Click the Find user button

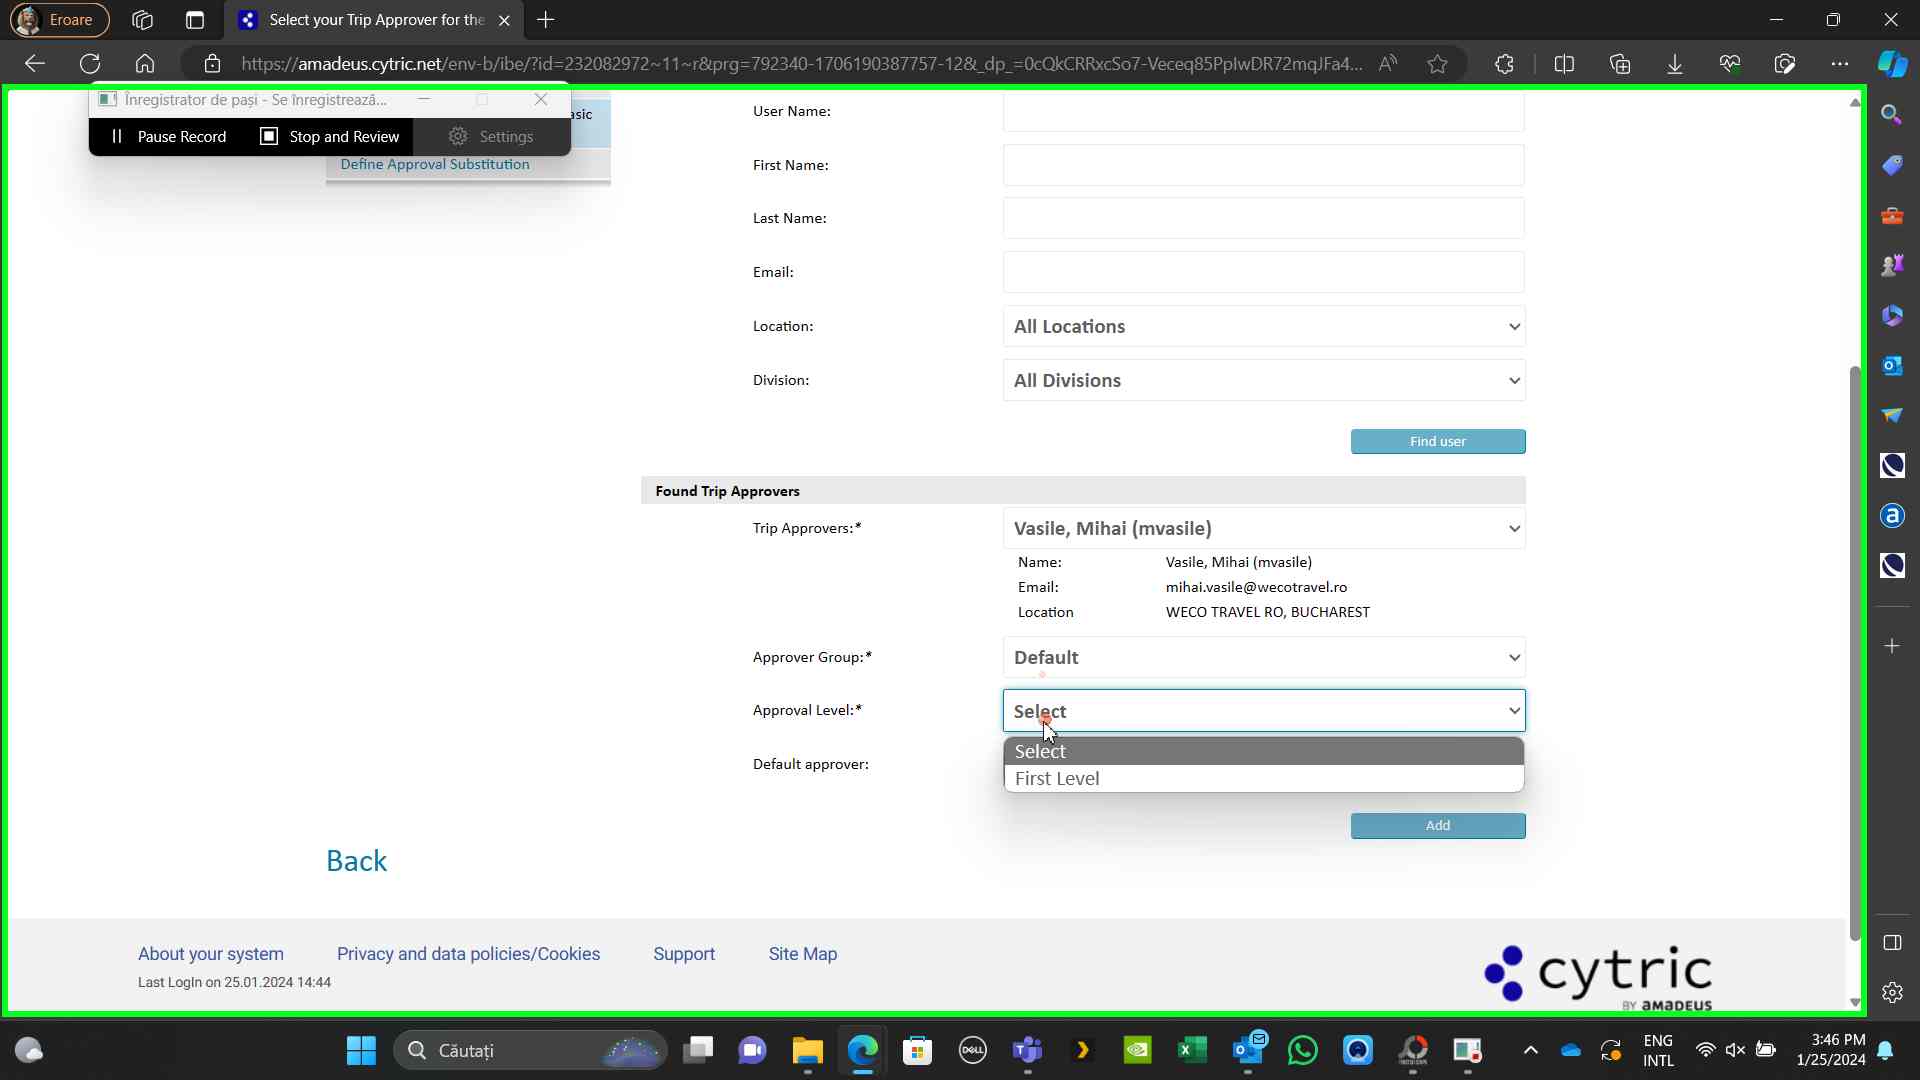(x=1437, y=442)
